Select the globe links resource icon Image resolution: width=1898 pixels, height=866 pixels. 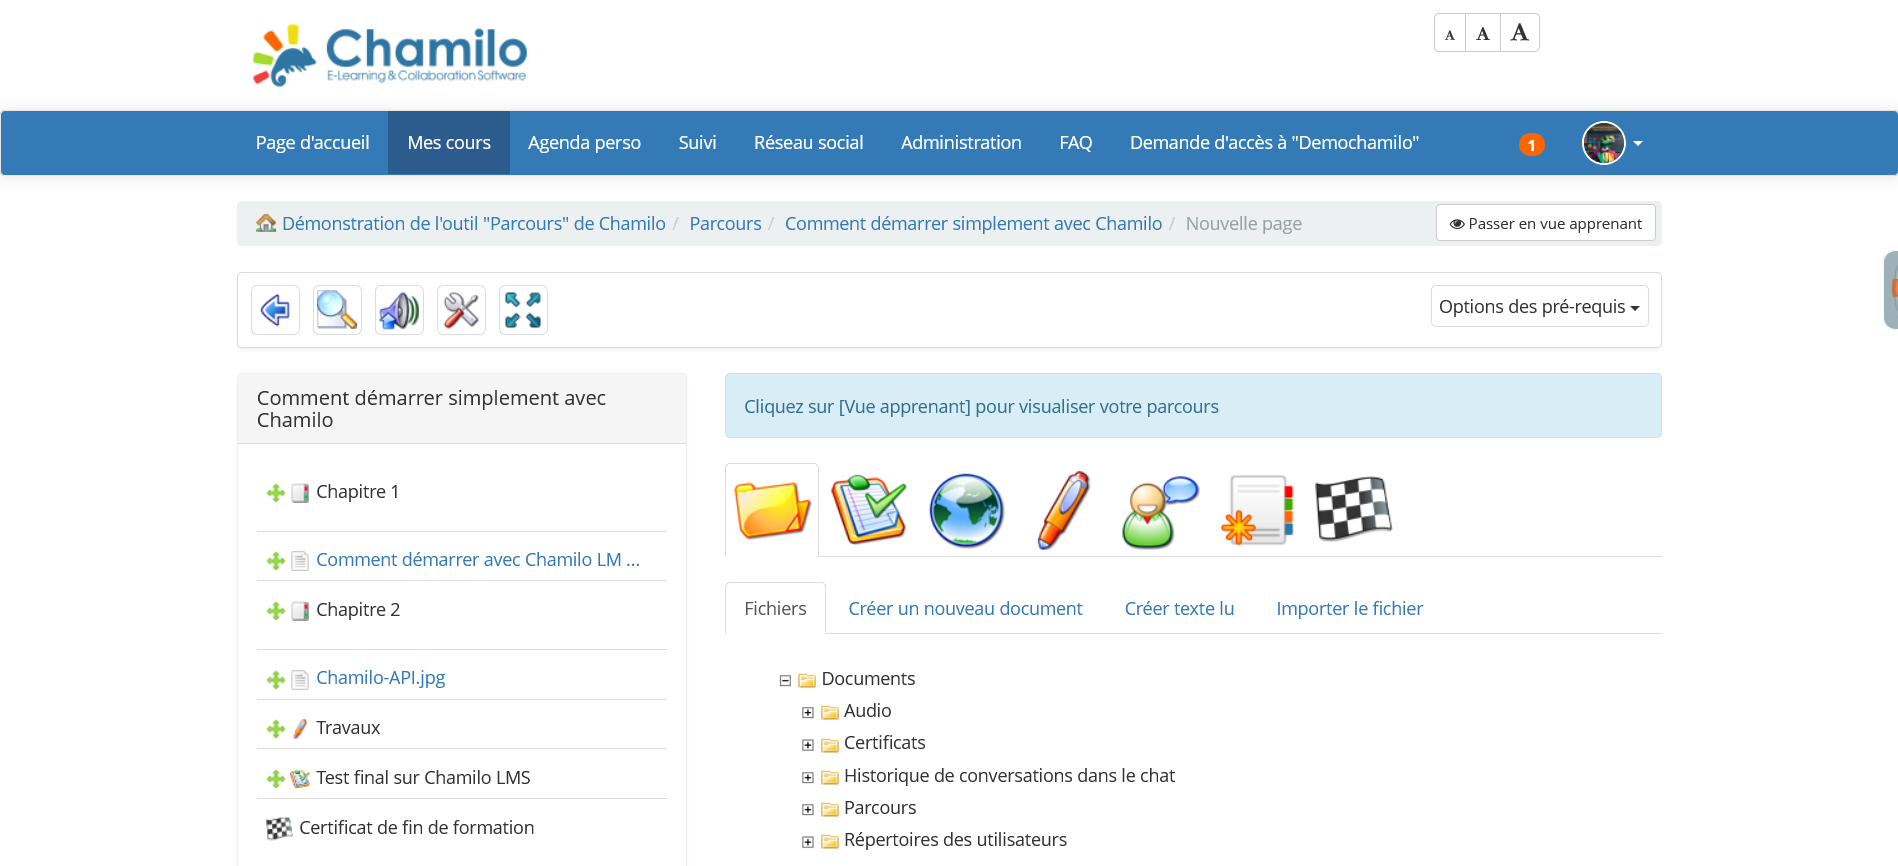(x=966, y=510)
